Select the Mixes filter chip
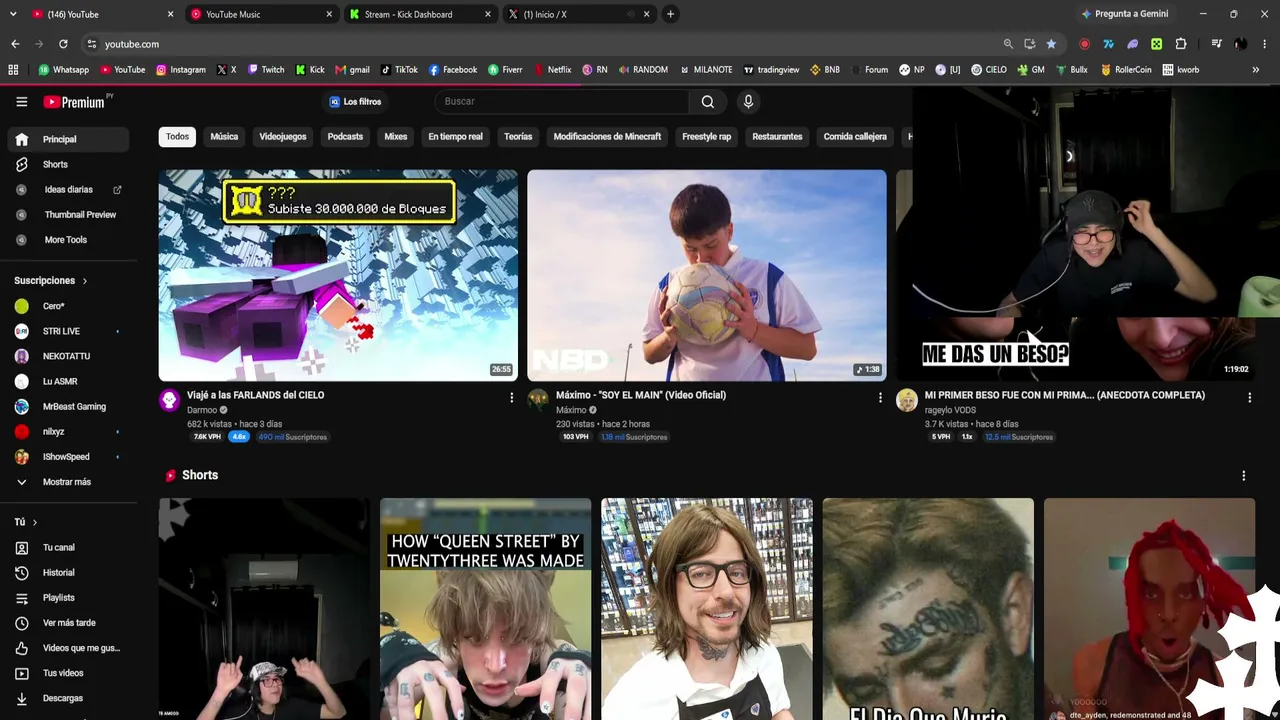 396,136
